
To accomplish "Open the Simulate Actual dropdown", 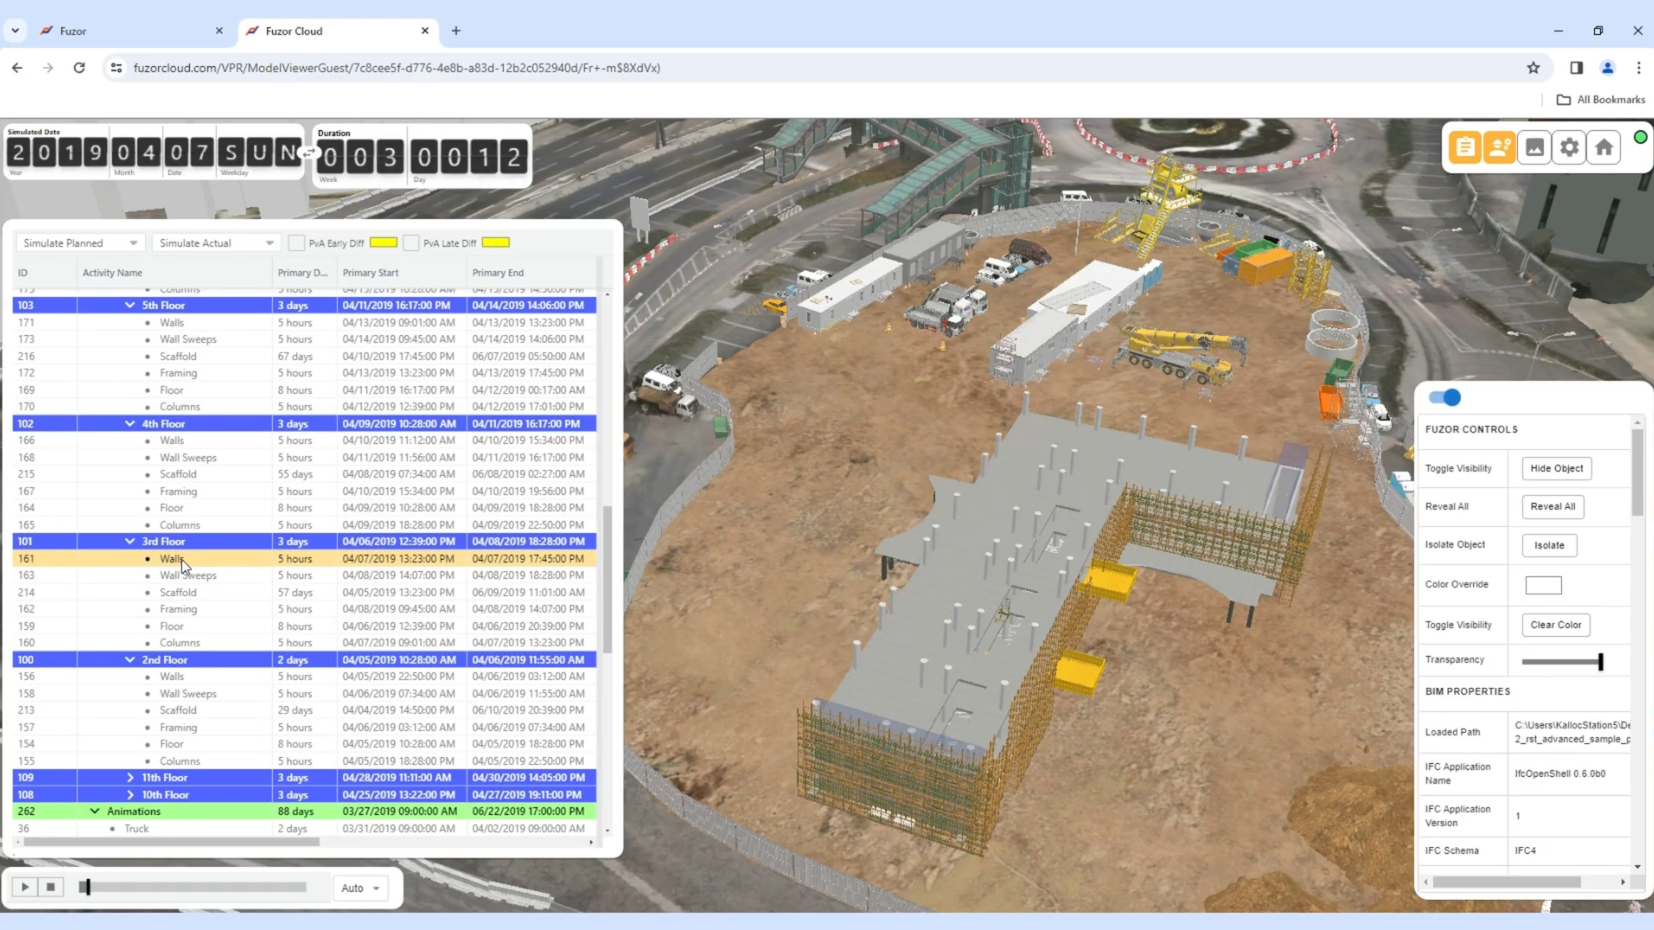I will pos(215,243).
